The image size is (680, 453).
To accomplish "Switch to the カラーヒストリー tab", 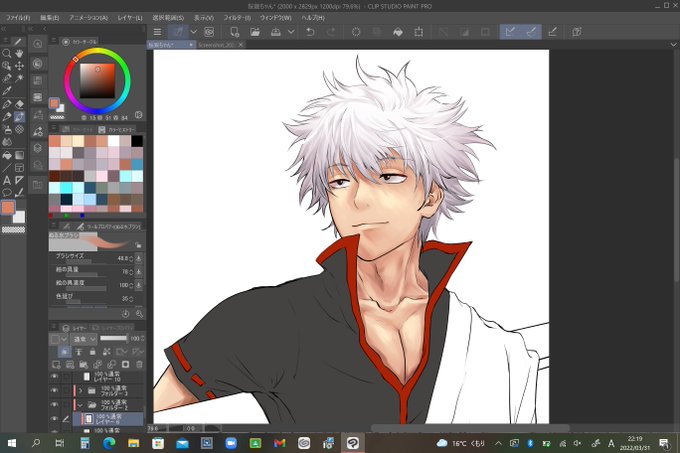I will 117,129.
